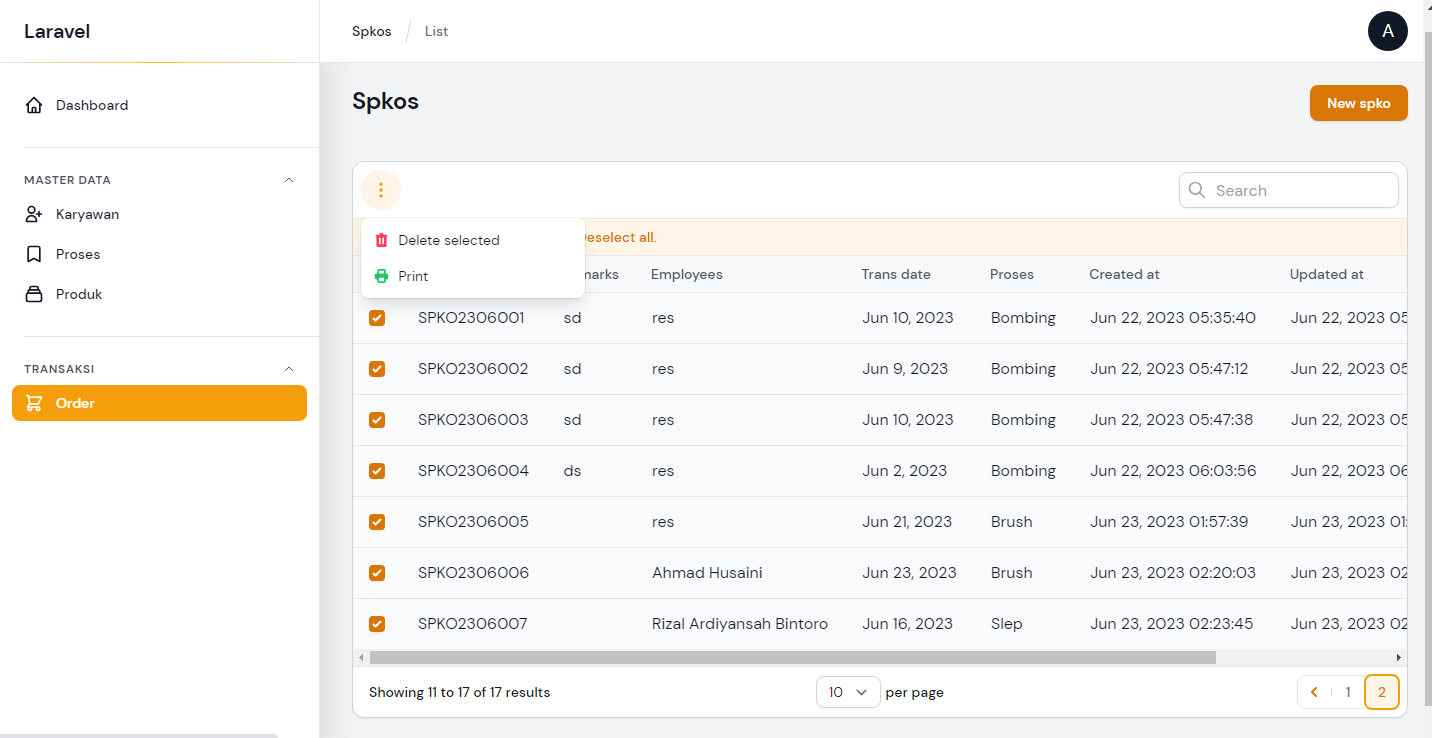
Task: Go to page 1
Action: click(x=1347, y=692)
